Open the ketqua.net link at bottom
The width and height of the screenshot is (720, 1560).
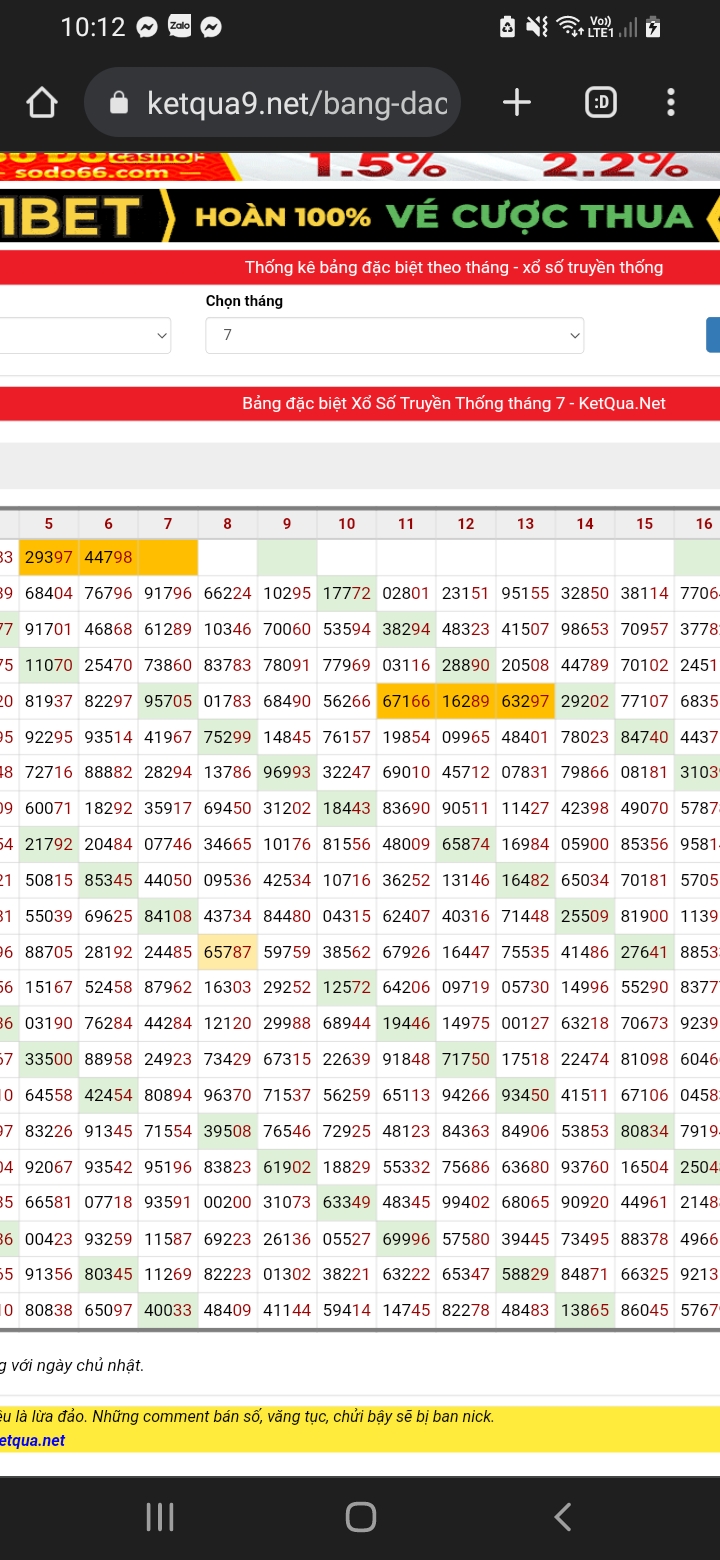pos(33,1440)
